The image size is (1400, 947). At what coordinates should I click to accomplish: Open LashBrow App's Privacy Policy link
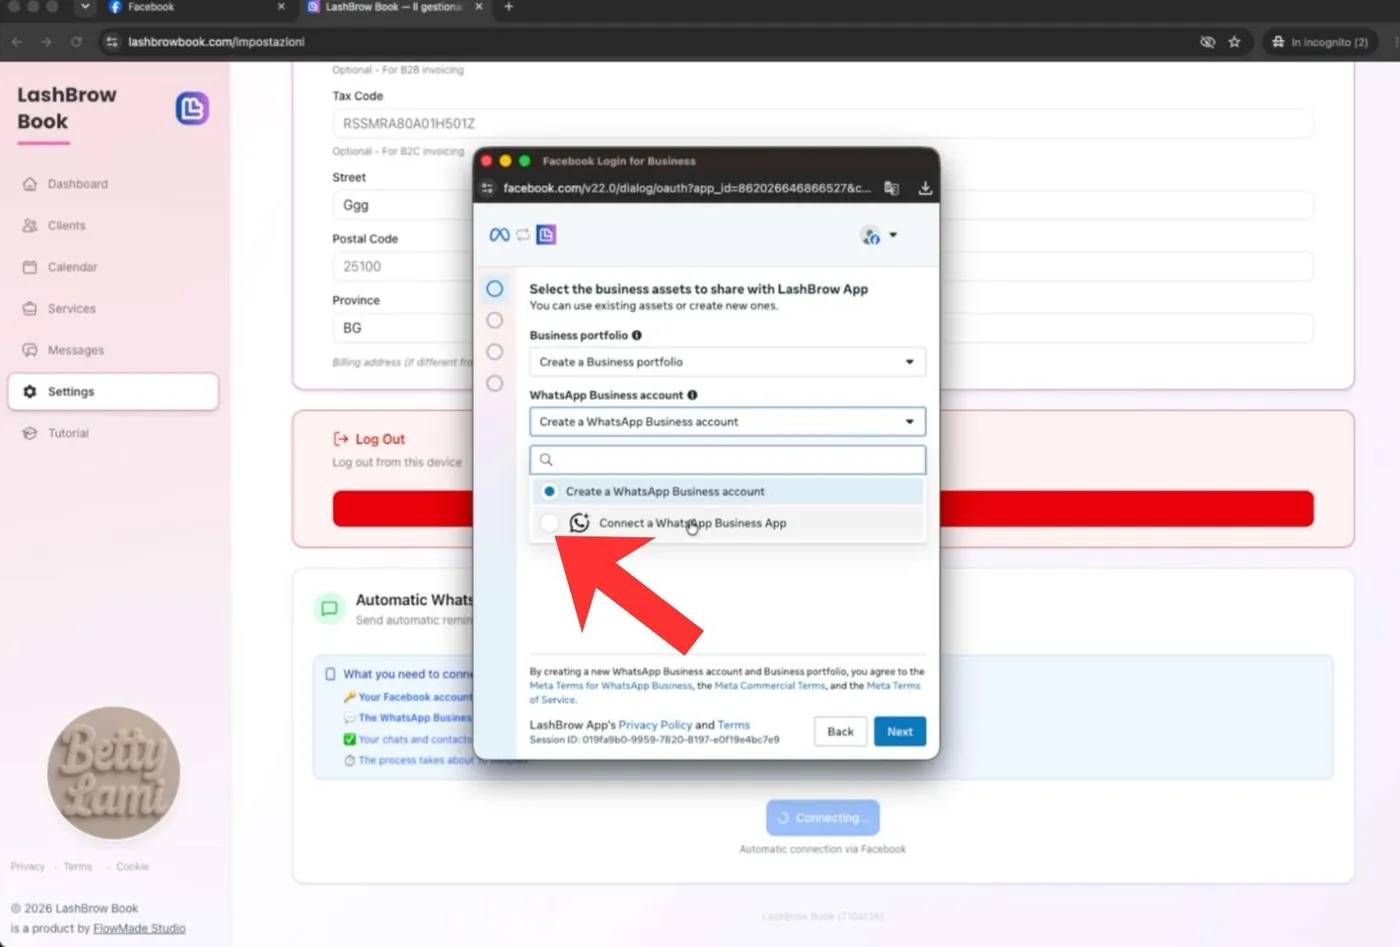[x=655, y=725]
